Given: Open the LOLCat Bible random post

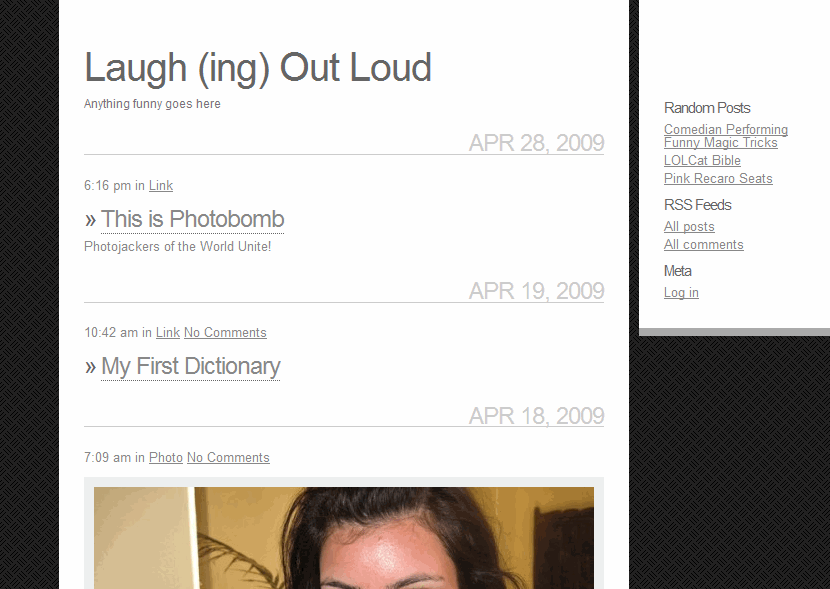Looking at the screenshot, I should [x=702, y=160].
